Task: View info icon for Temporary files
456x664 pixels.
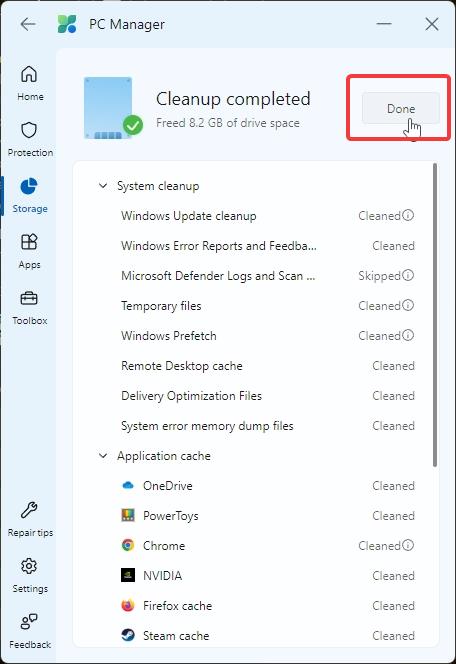Action: pos(408,305)
